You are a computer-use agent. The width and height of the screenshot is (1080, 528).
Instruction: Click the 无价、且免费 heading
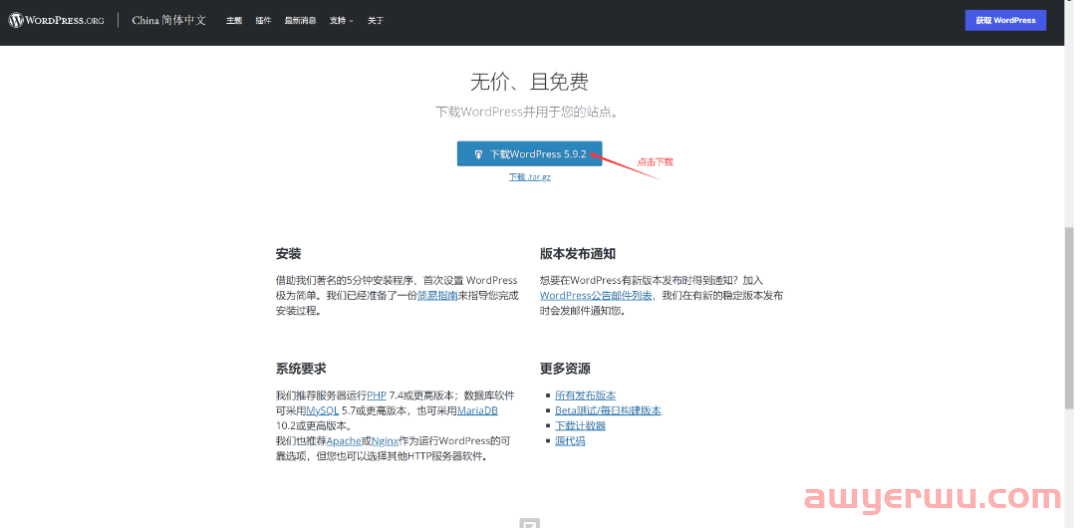click(x=530, y=83)
